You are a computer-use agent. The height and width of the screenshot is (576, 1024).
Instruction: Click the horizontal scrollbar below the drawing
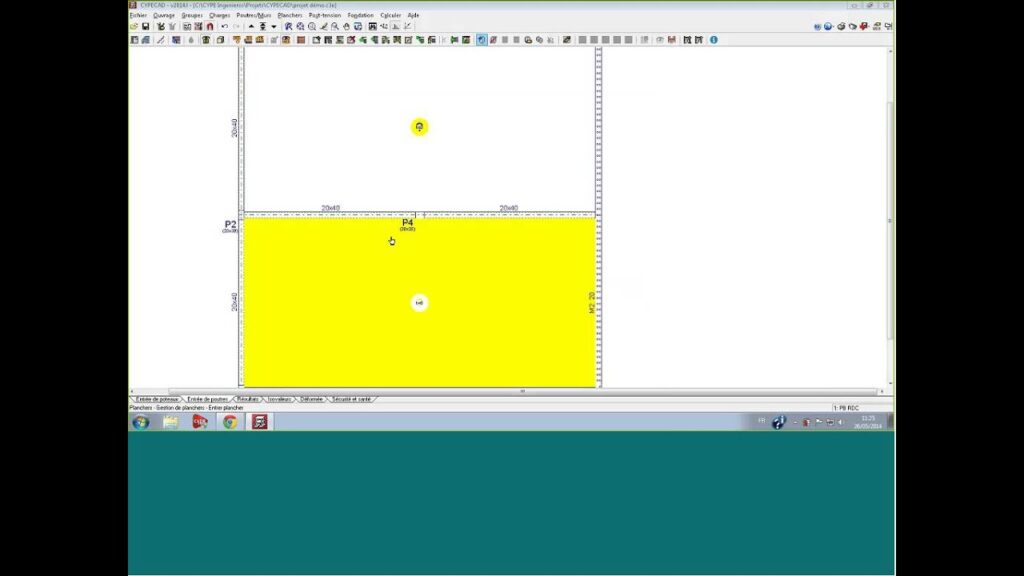520,391
